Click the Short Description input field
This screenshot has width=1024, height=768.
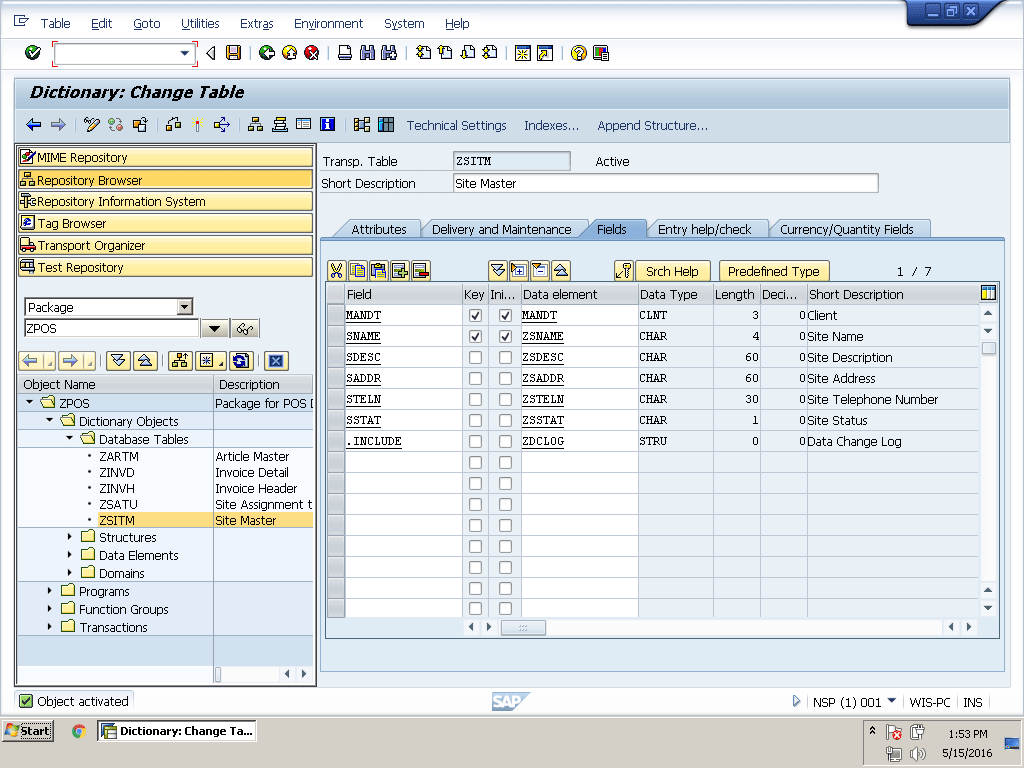coord(664,183)
